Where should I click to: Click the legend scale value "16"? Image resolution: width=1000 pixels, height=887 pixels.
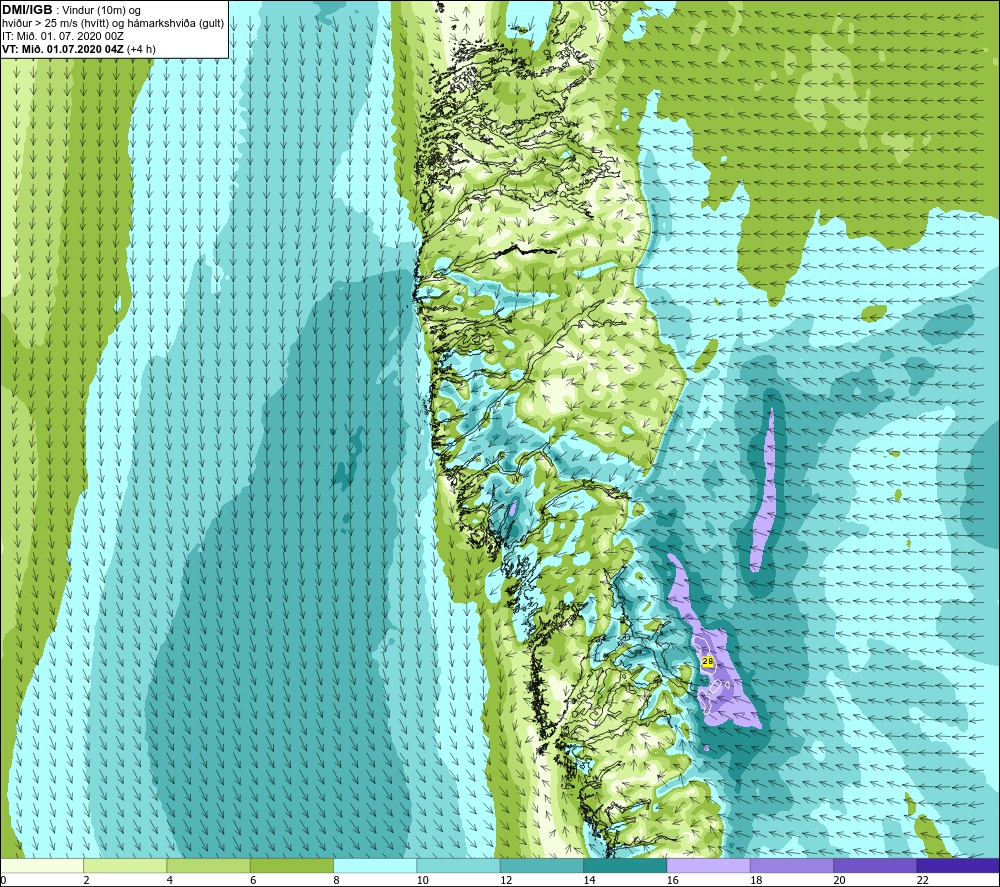tap(673, 880)
